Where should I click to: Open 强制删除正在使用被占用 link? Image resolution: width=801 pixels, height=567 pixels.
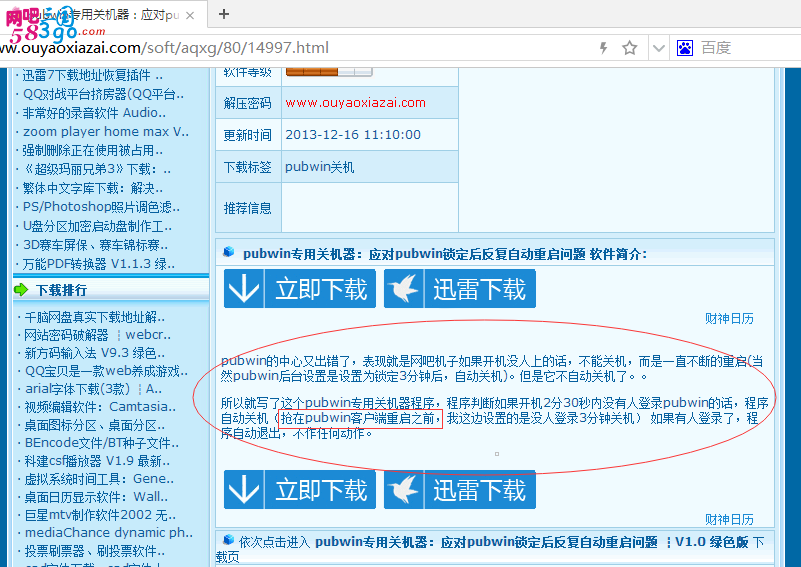pos(92,151)
